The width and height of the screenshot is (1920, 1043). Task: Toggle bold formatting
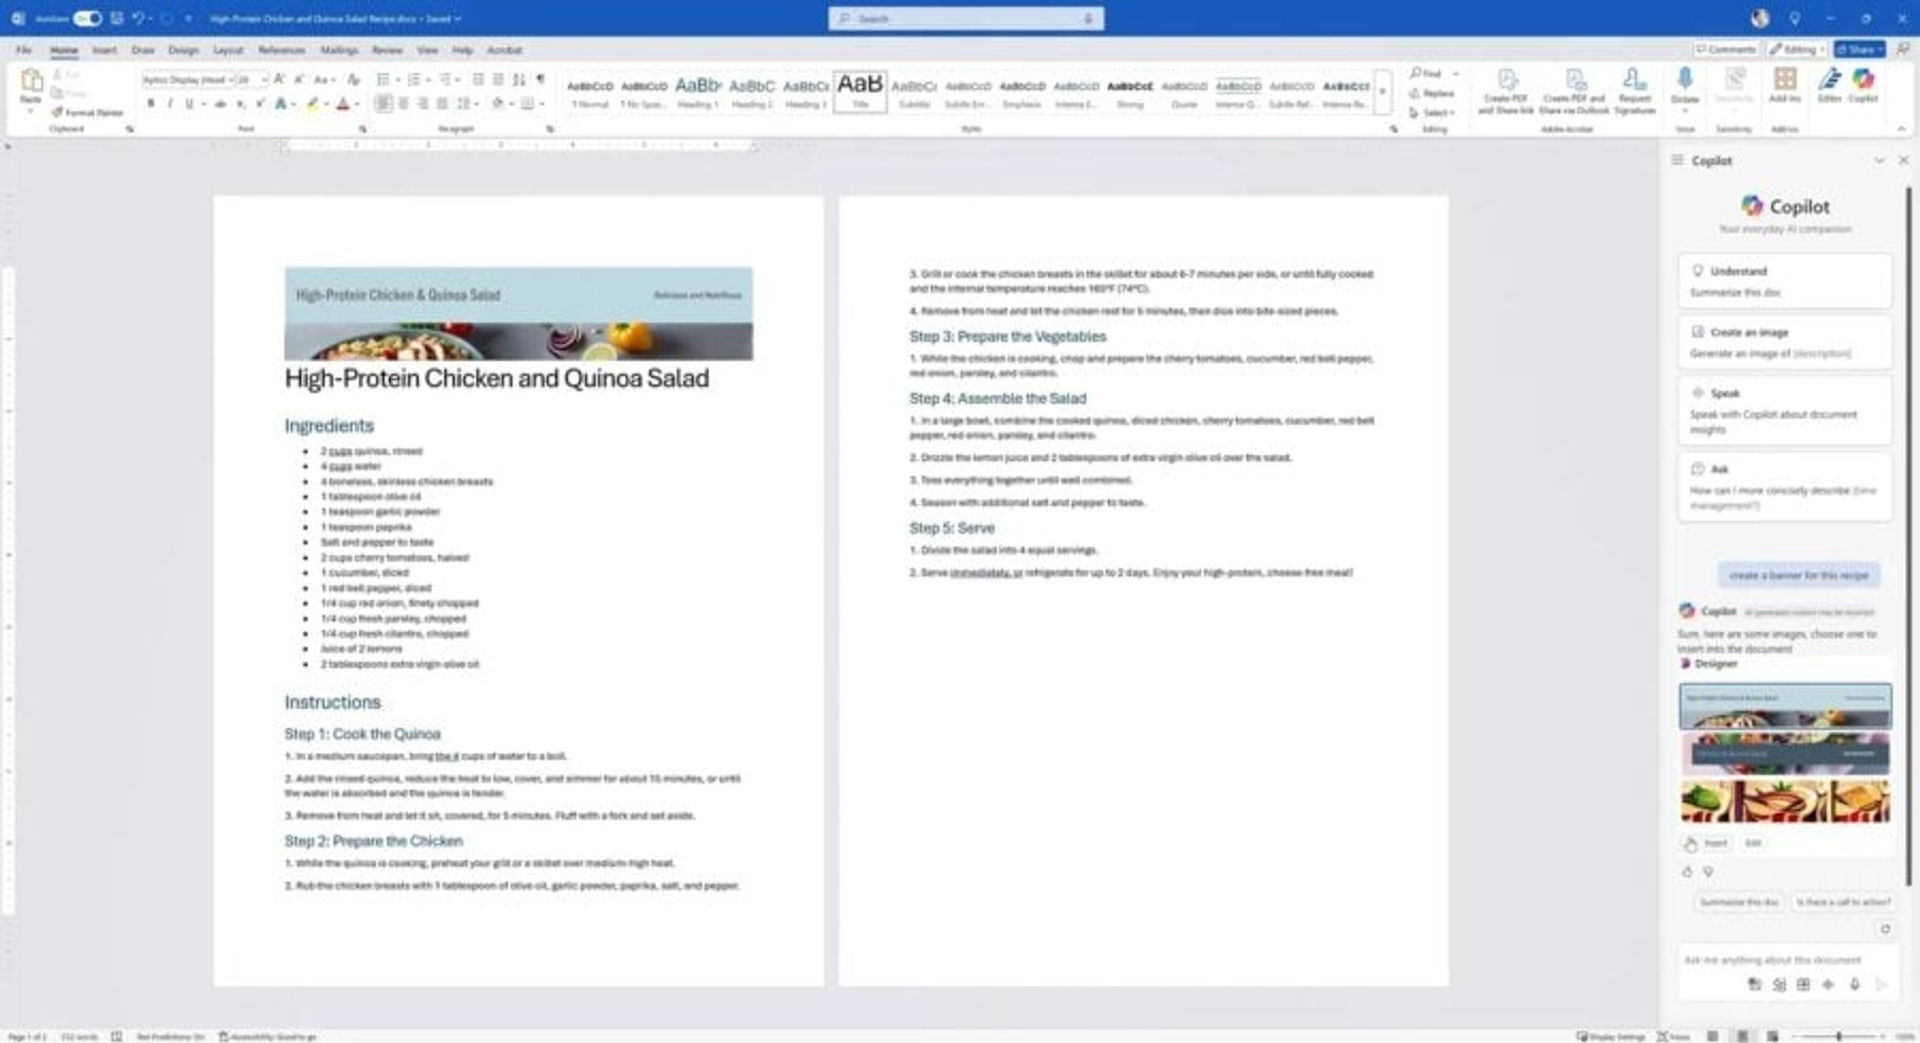[151, 103]
